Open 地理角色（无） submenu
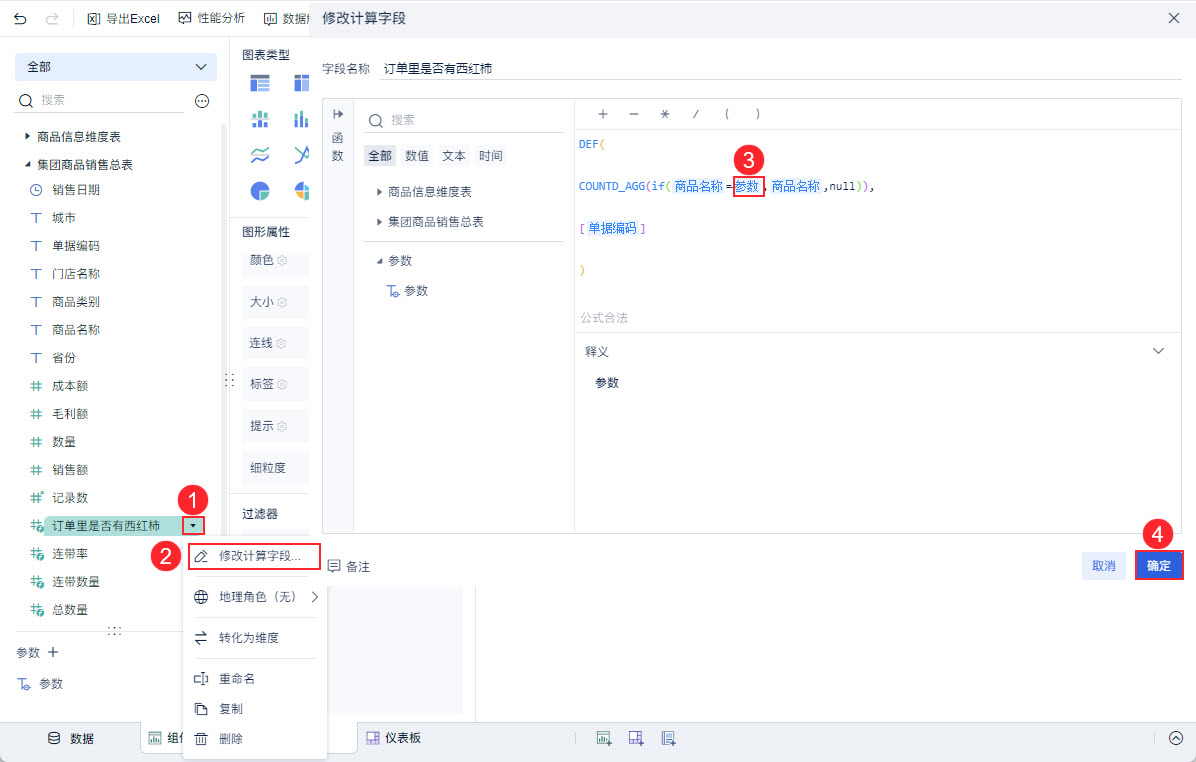 coord(255,596)
